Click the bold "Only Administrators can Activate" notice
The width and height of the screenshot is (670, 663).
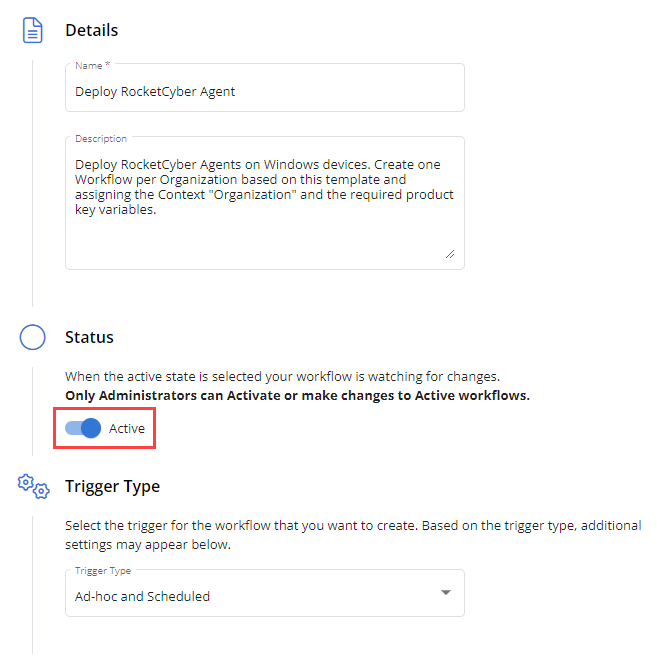(297, 396)
